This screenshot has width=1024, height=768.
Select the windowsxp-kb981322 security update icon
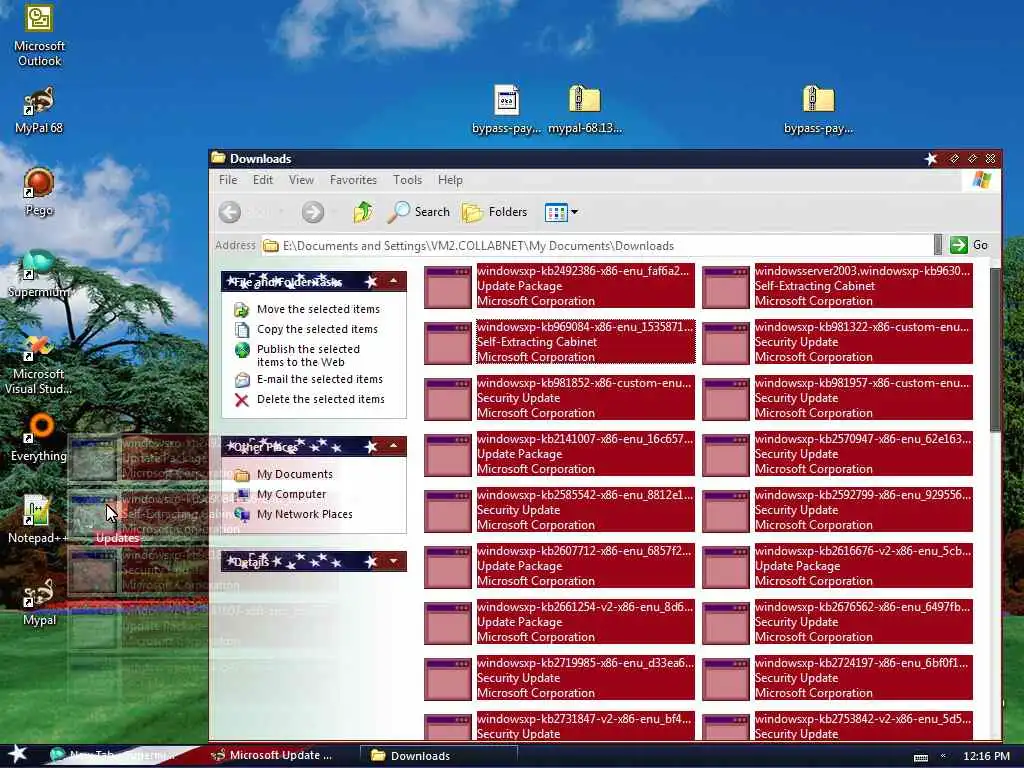(x=726, y=343)
